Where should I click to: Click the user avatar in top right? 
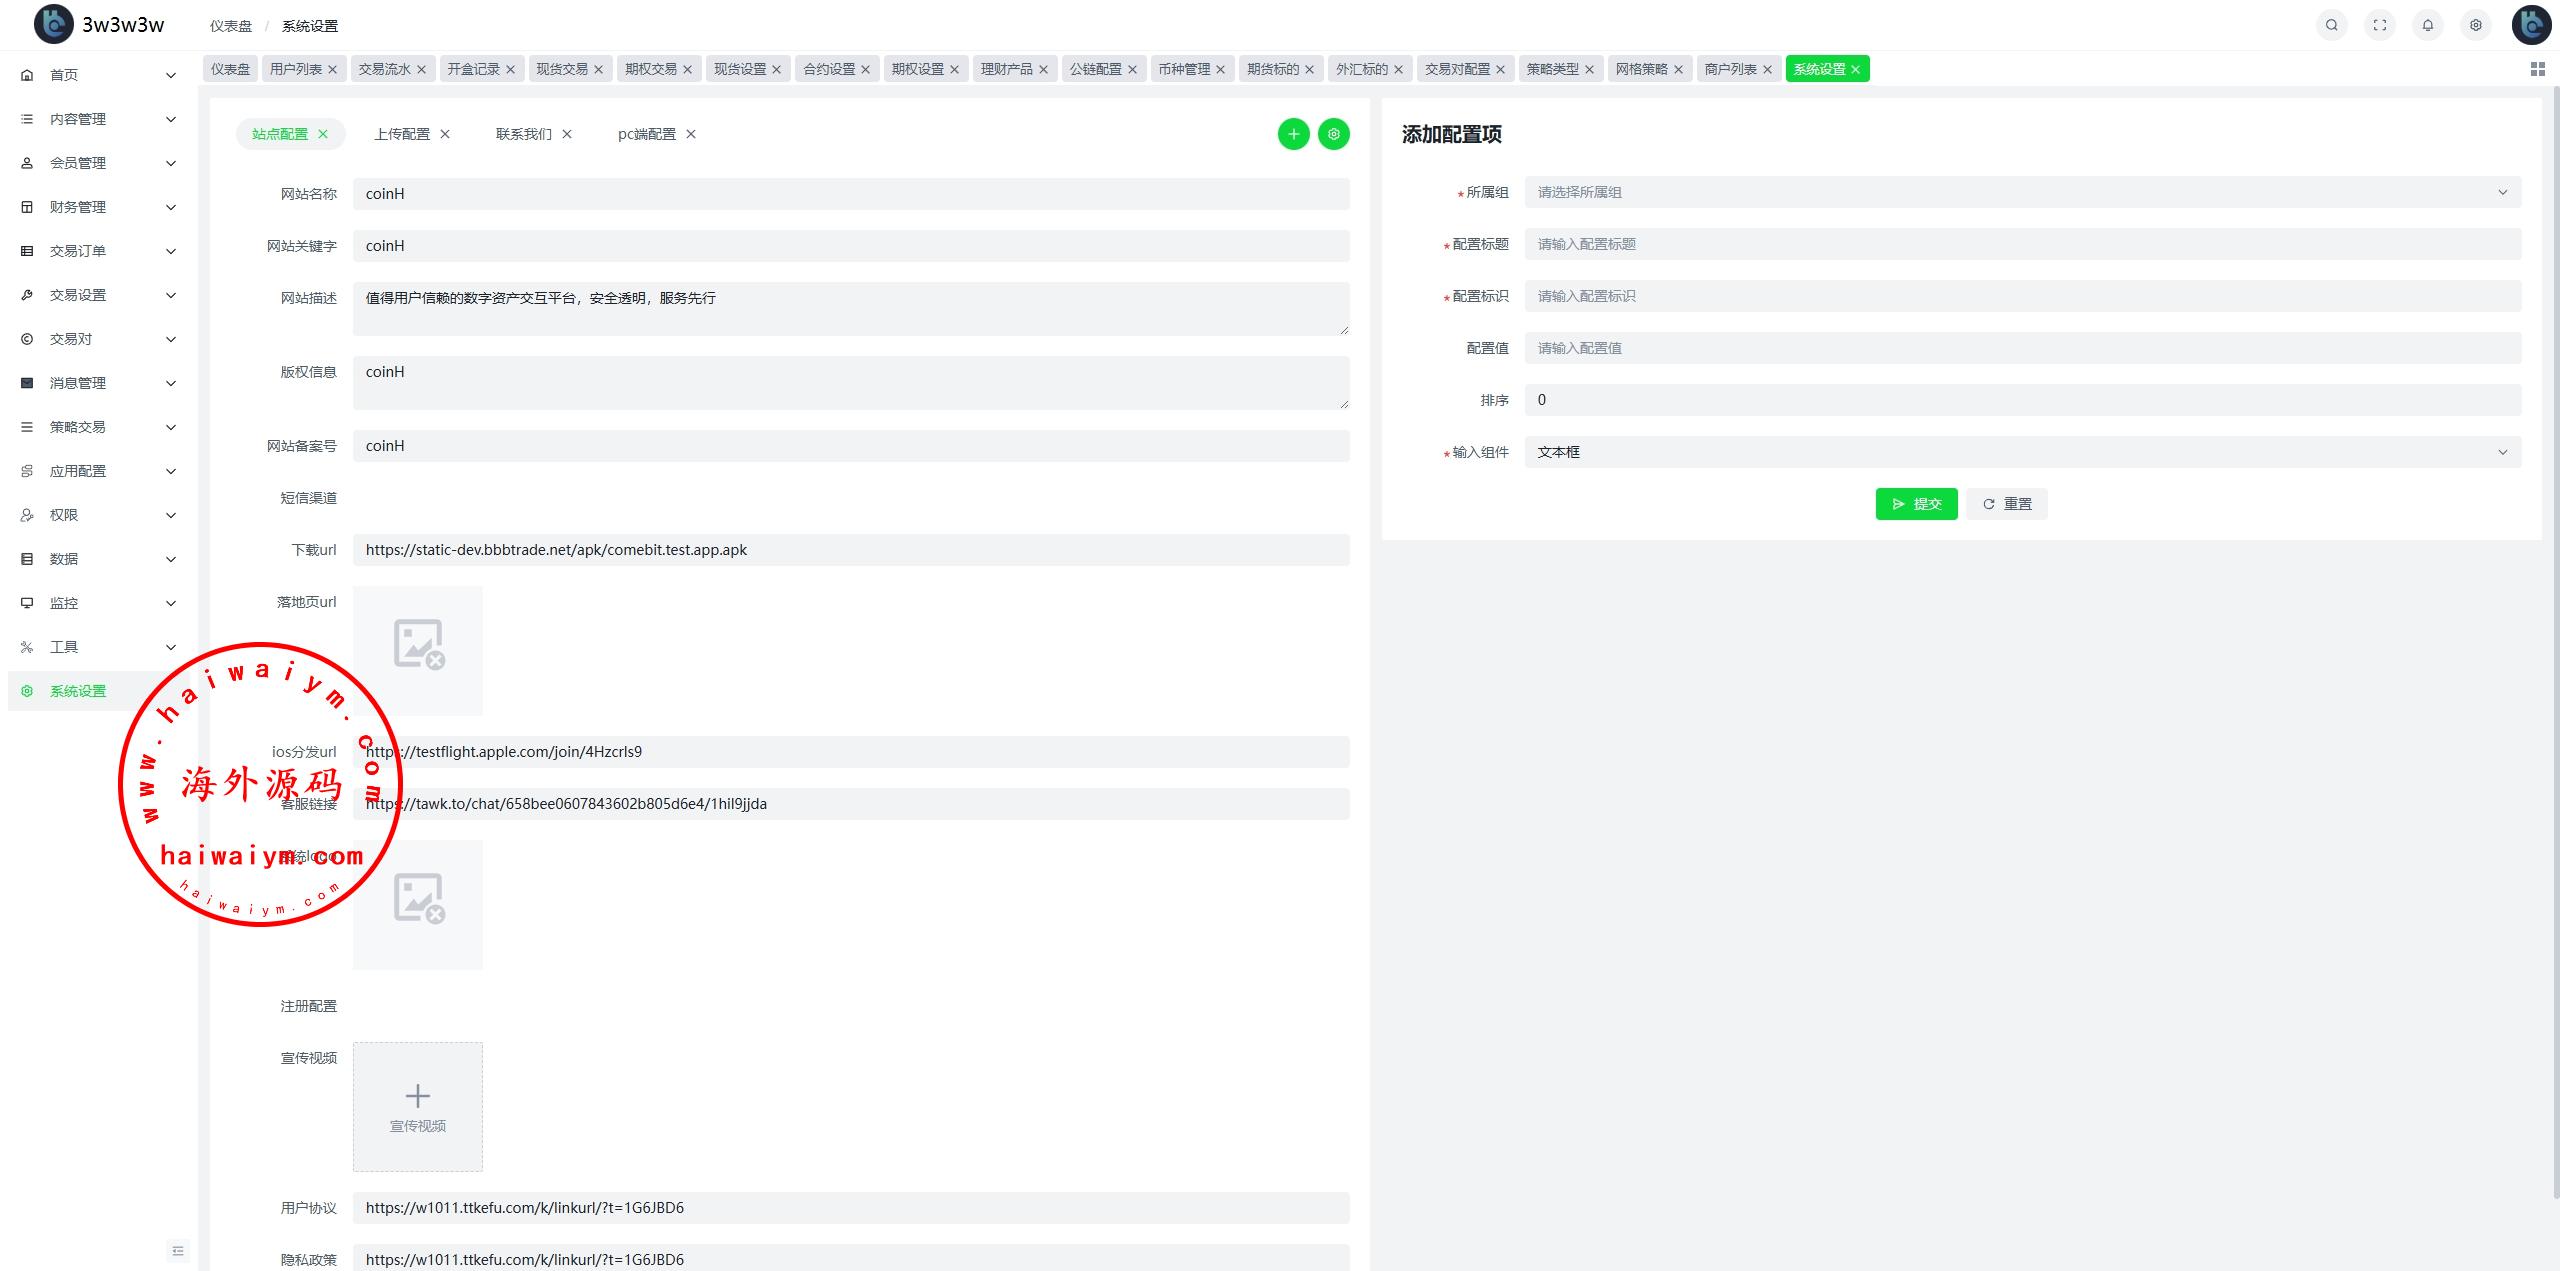(x=2531, y=25)
